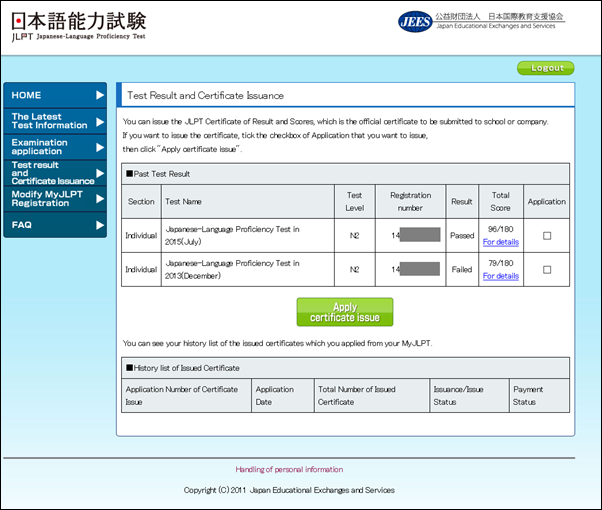Click Total Number of Issued Certificate header

(372, 396)
